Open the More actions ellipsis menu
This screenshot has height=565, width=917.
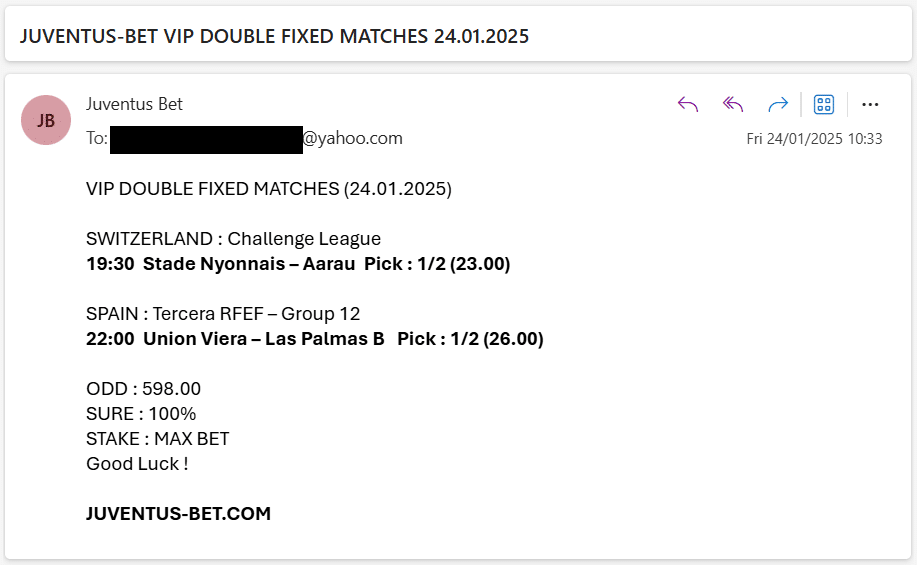click(870, 105)
